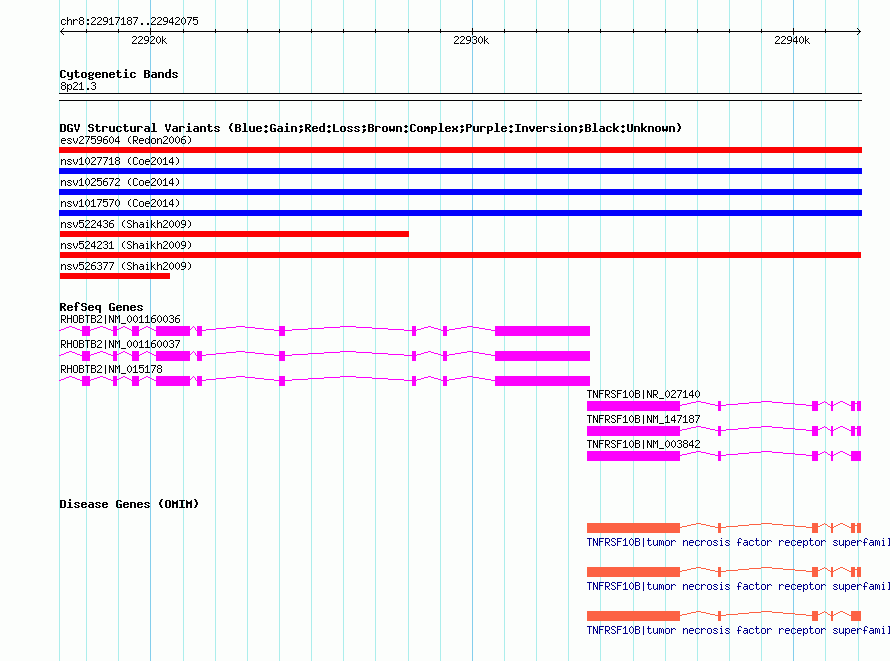The height and width of the screenshot is (661, 890).
Task: Select the topmost orange OMIM TNFRSF10B transcript exon
Action: pos(633,528)
